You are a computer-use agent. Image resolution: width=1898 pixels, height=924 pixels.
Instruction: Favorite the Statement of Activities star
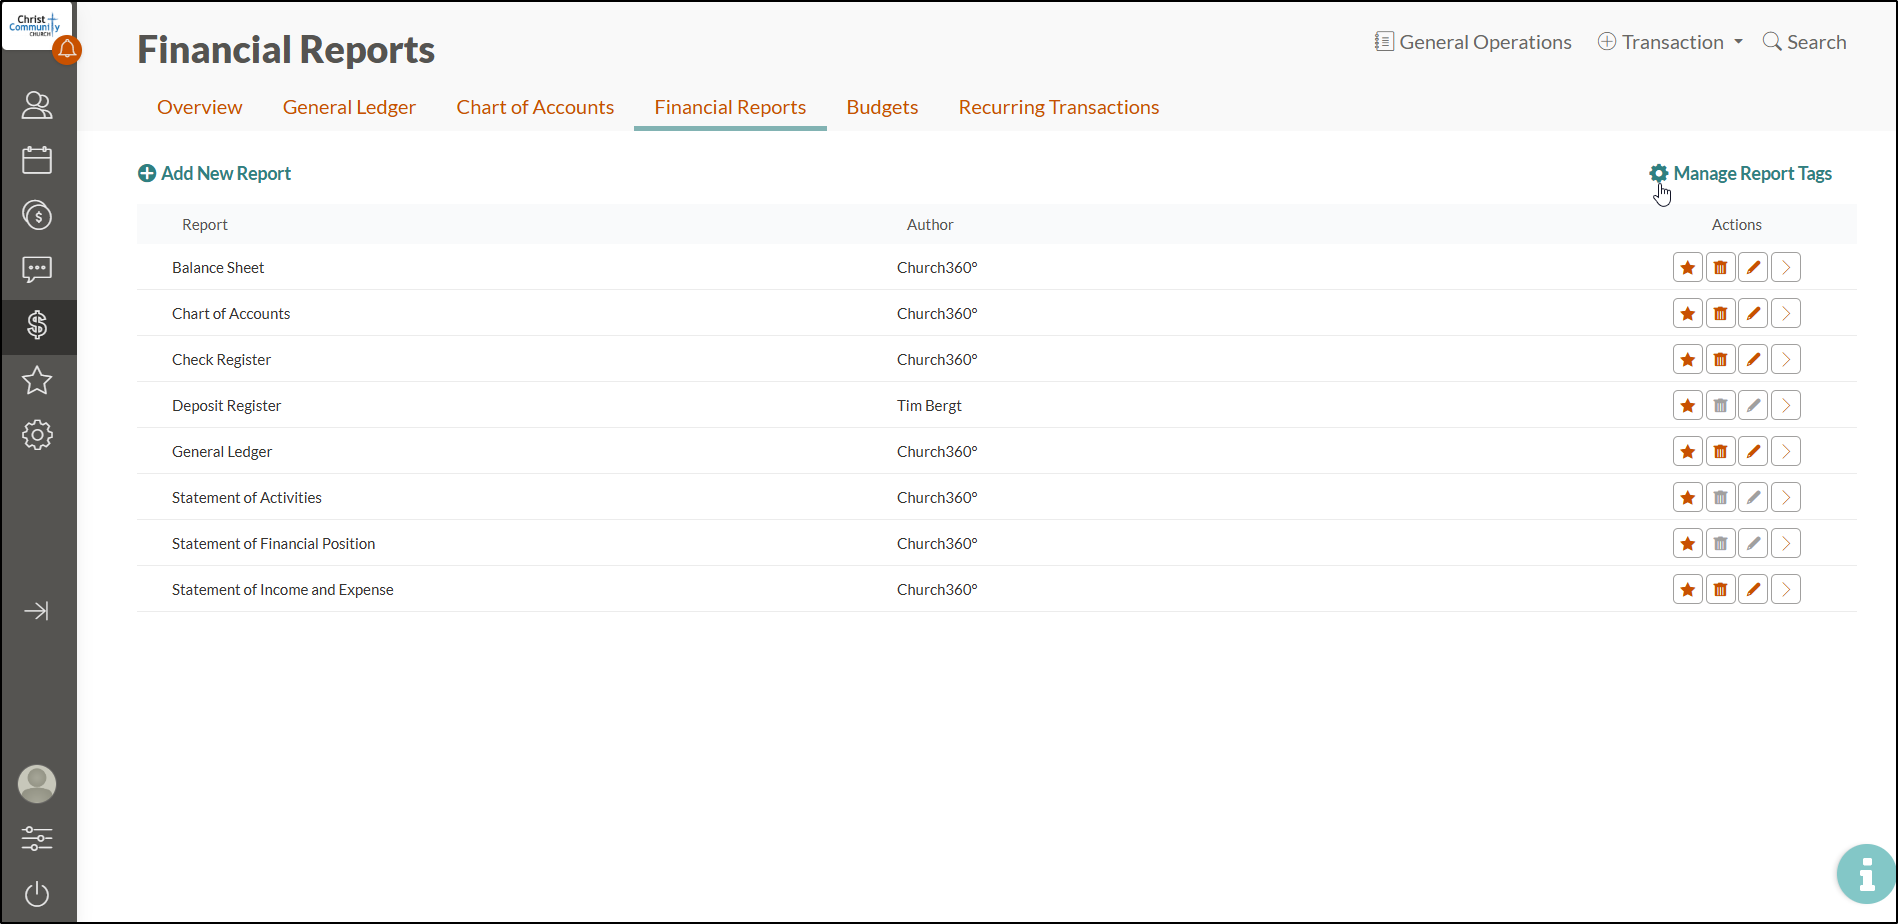pyautogui.click(x=1688, y=498)
